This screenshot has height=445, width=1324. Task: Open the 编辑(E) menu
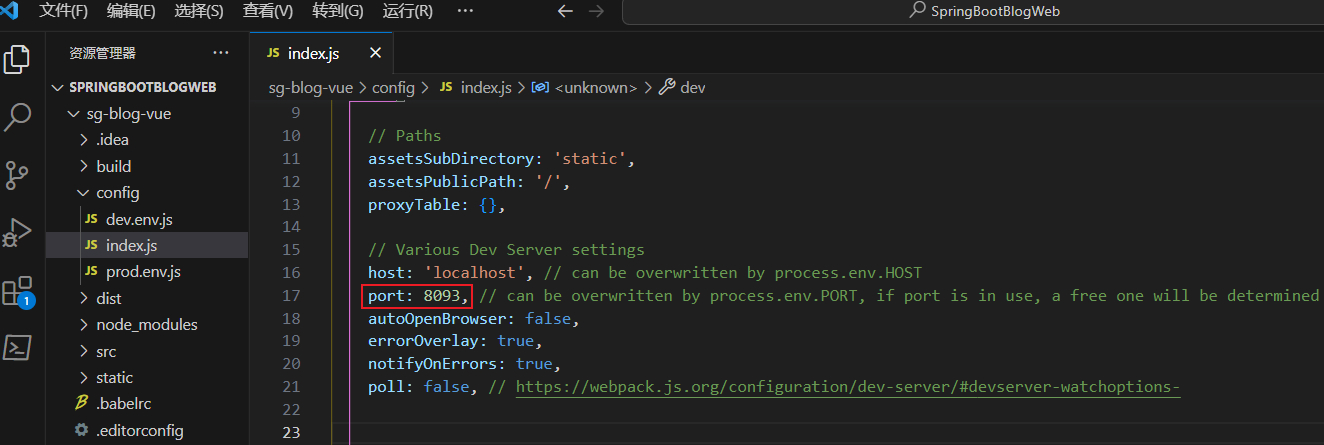coord(131,11)
